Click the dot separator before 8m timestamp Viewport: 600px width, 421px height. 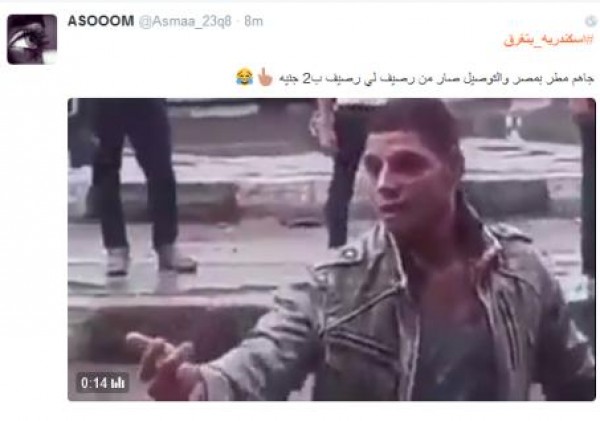click(238, 22)
